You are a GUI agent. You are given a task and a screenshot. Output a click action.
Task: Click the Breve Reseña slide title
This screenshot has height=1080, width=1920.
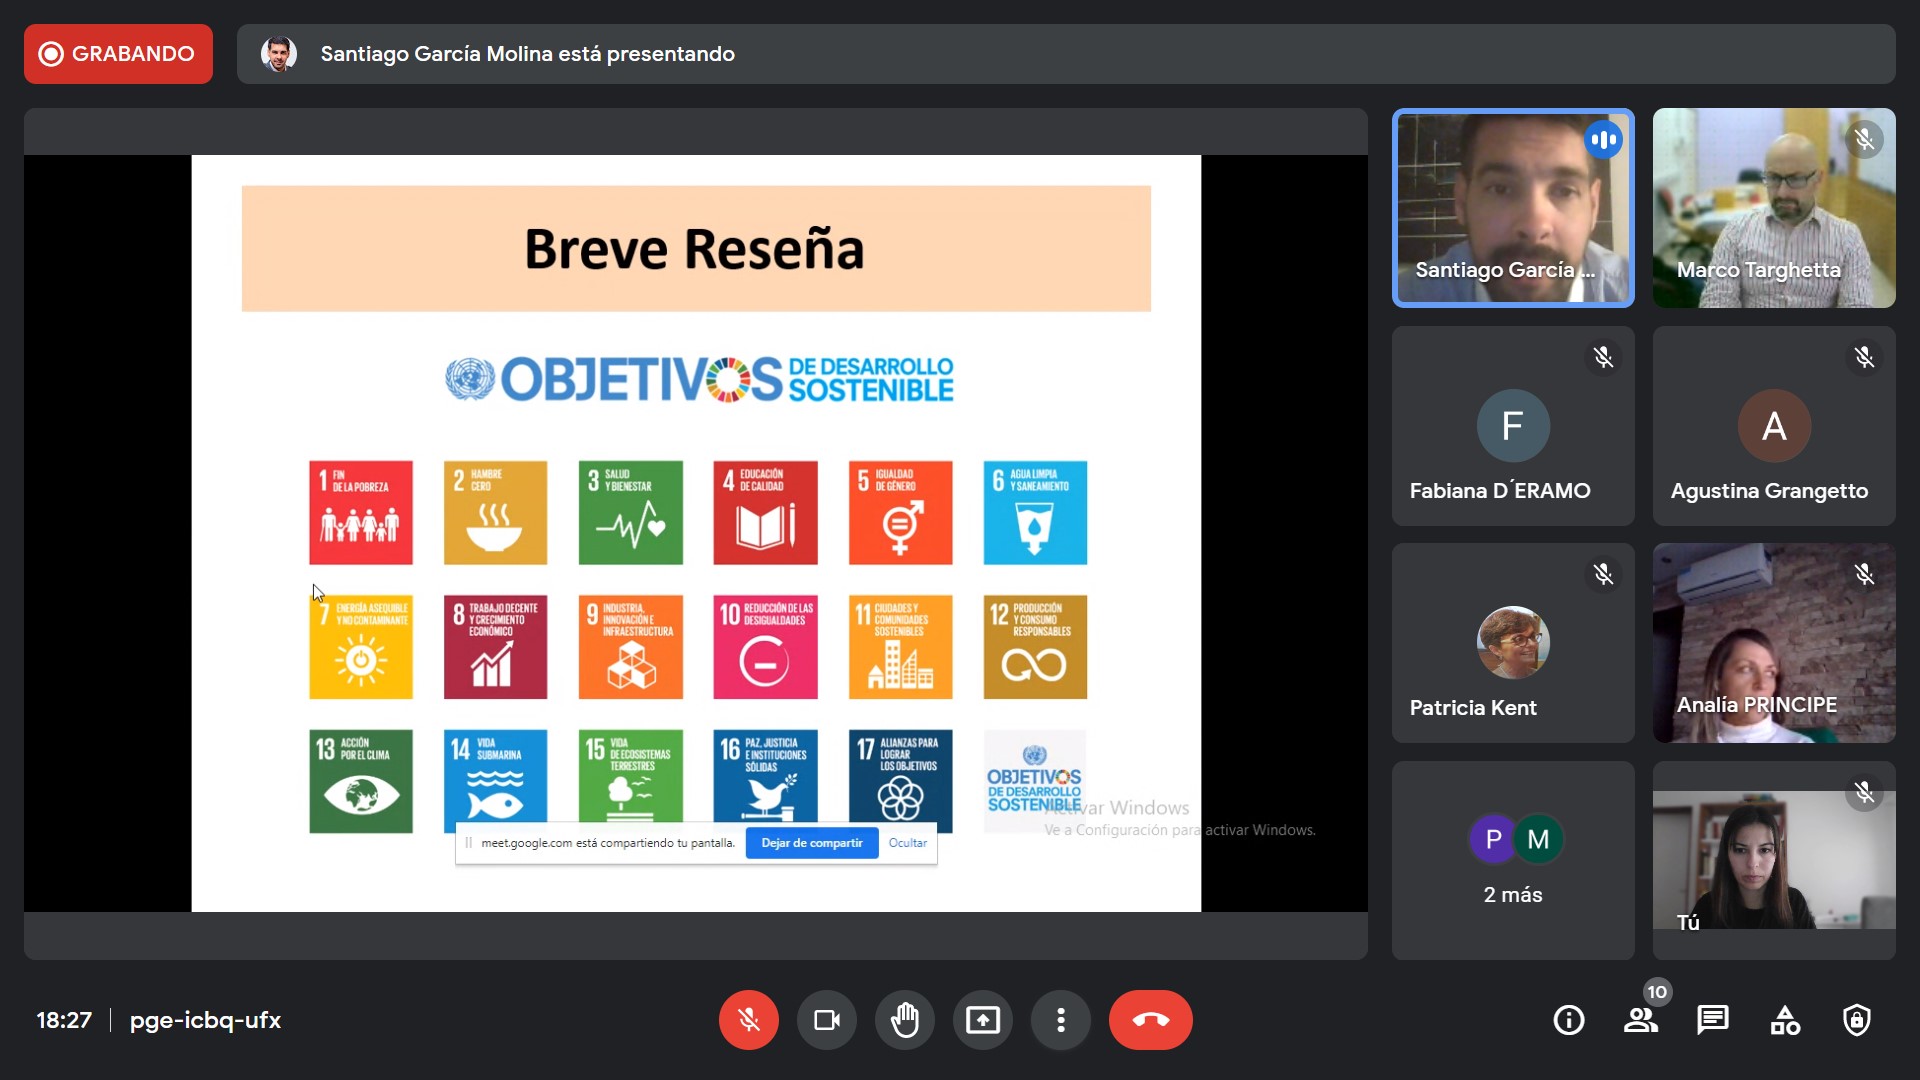point(695,248)
